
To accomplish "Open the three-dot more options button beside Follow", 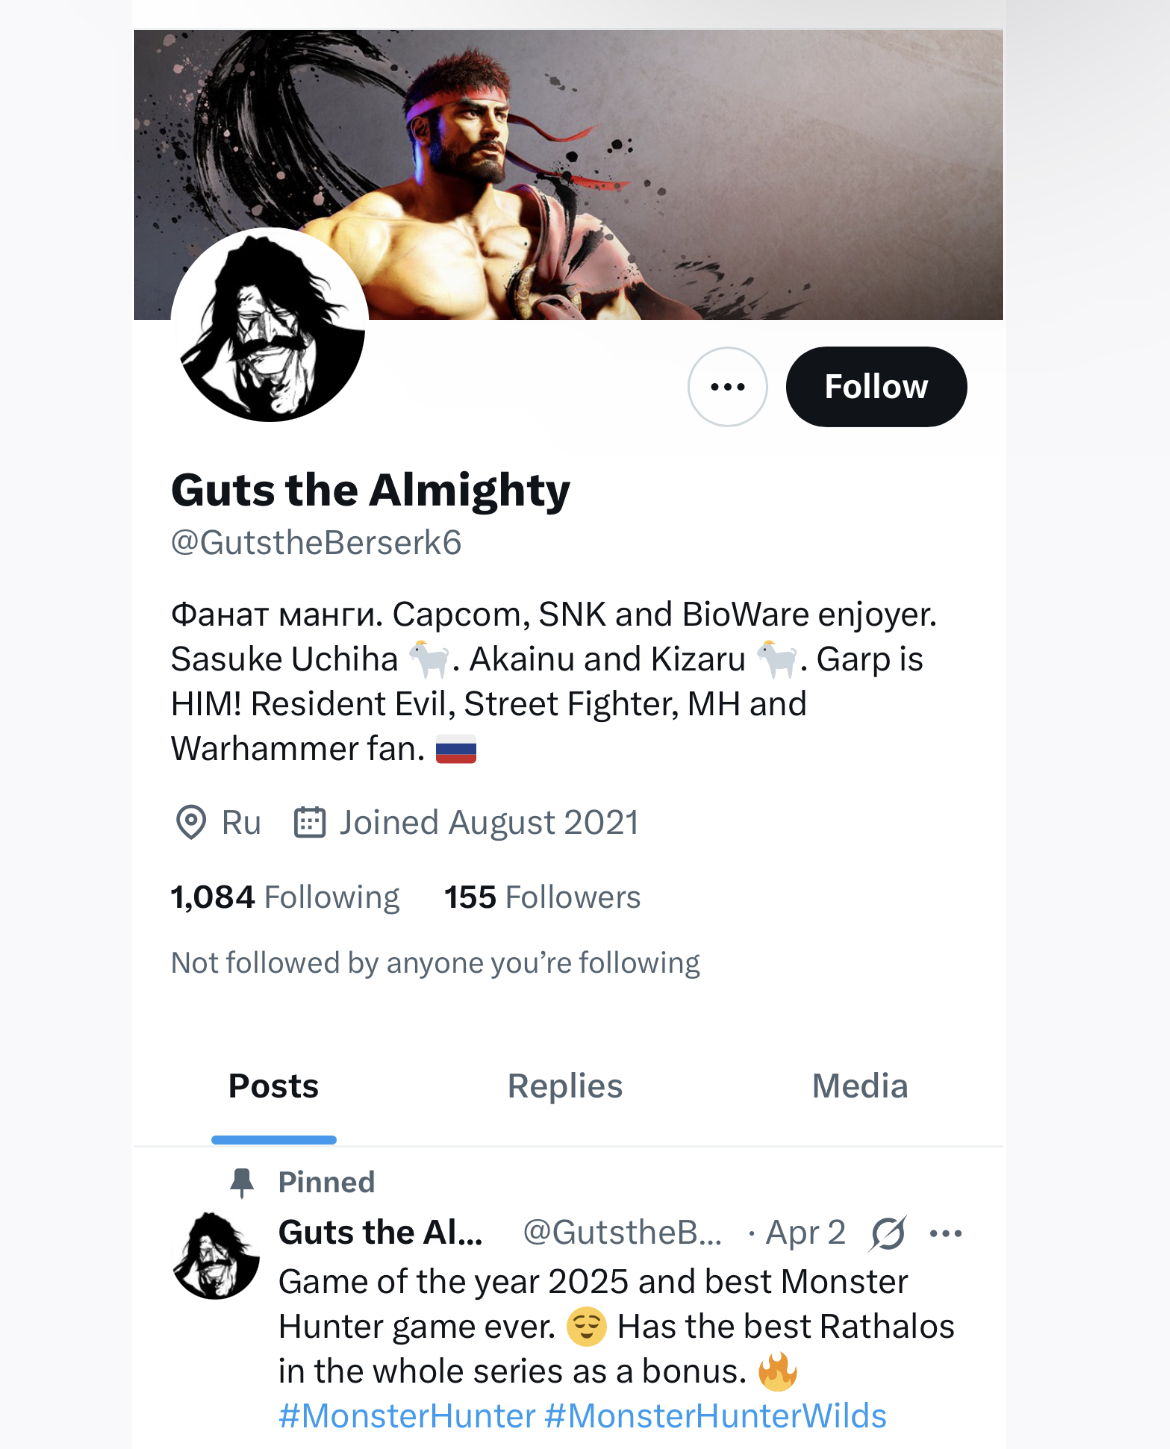I will coord(727,387).
